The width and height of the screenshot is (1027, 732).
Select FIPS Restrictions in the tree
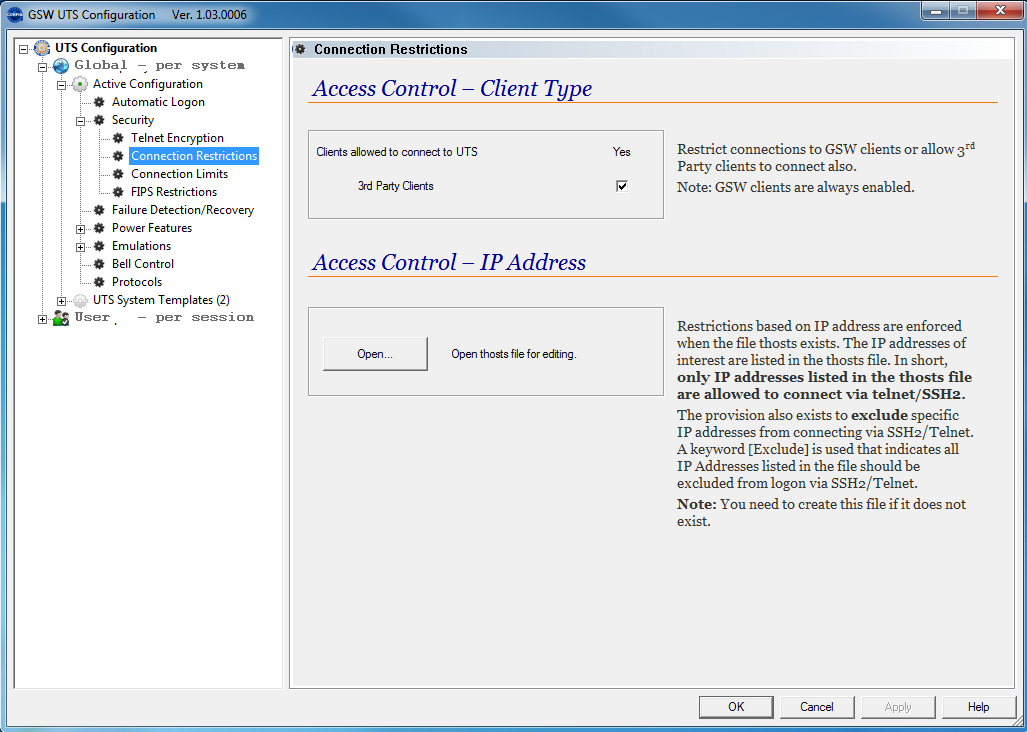pyautogui.click(x=174, y=192)
